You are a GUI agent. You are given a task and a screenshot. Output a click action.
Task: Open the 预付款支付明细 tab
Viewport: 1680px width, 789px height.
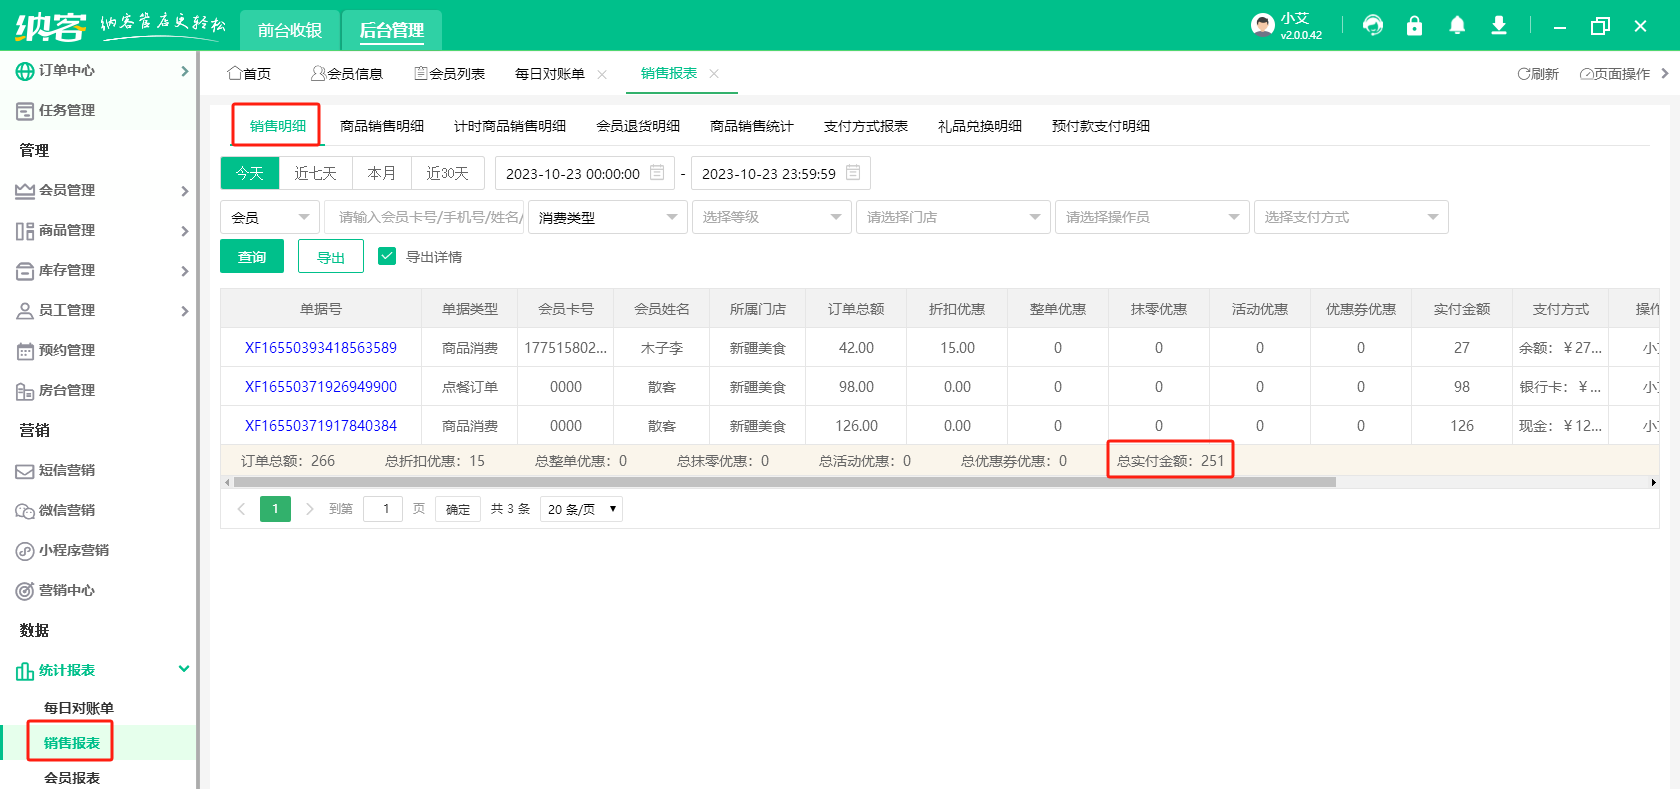(x=1101, y=126)
